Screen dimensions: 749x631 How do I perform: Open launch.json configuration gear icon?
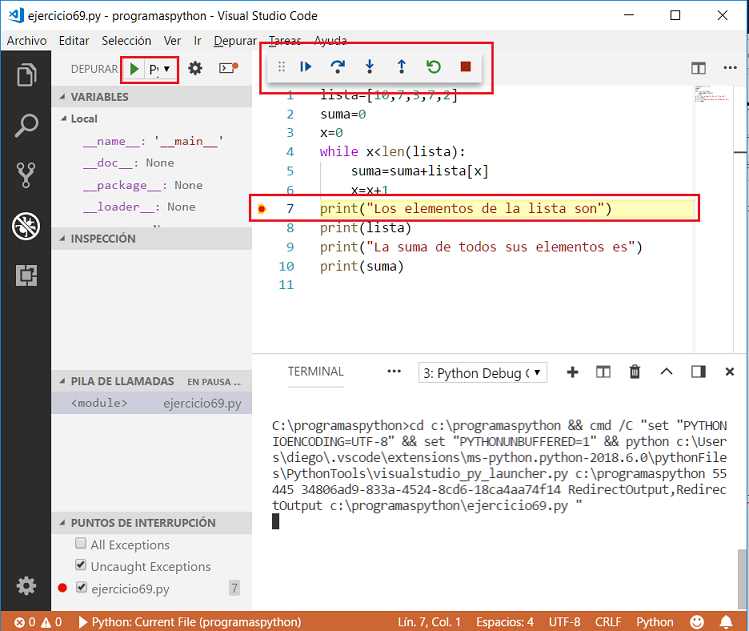click(195, 68)
